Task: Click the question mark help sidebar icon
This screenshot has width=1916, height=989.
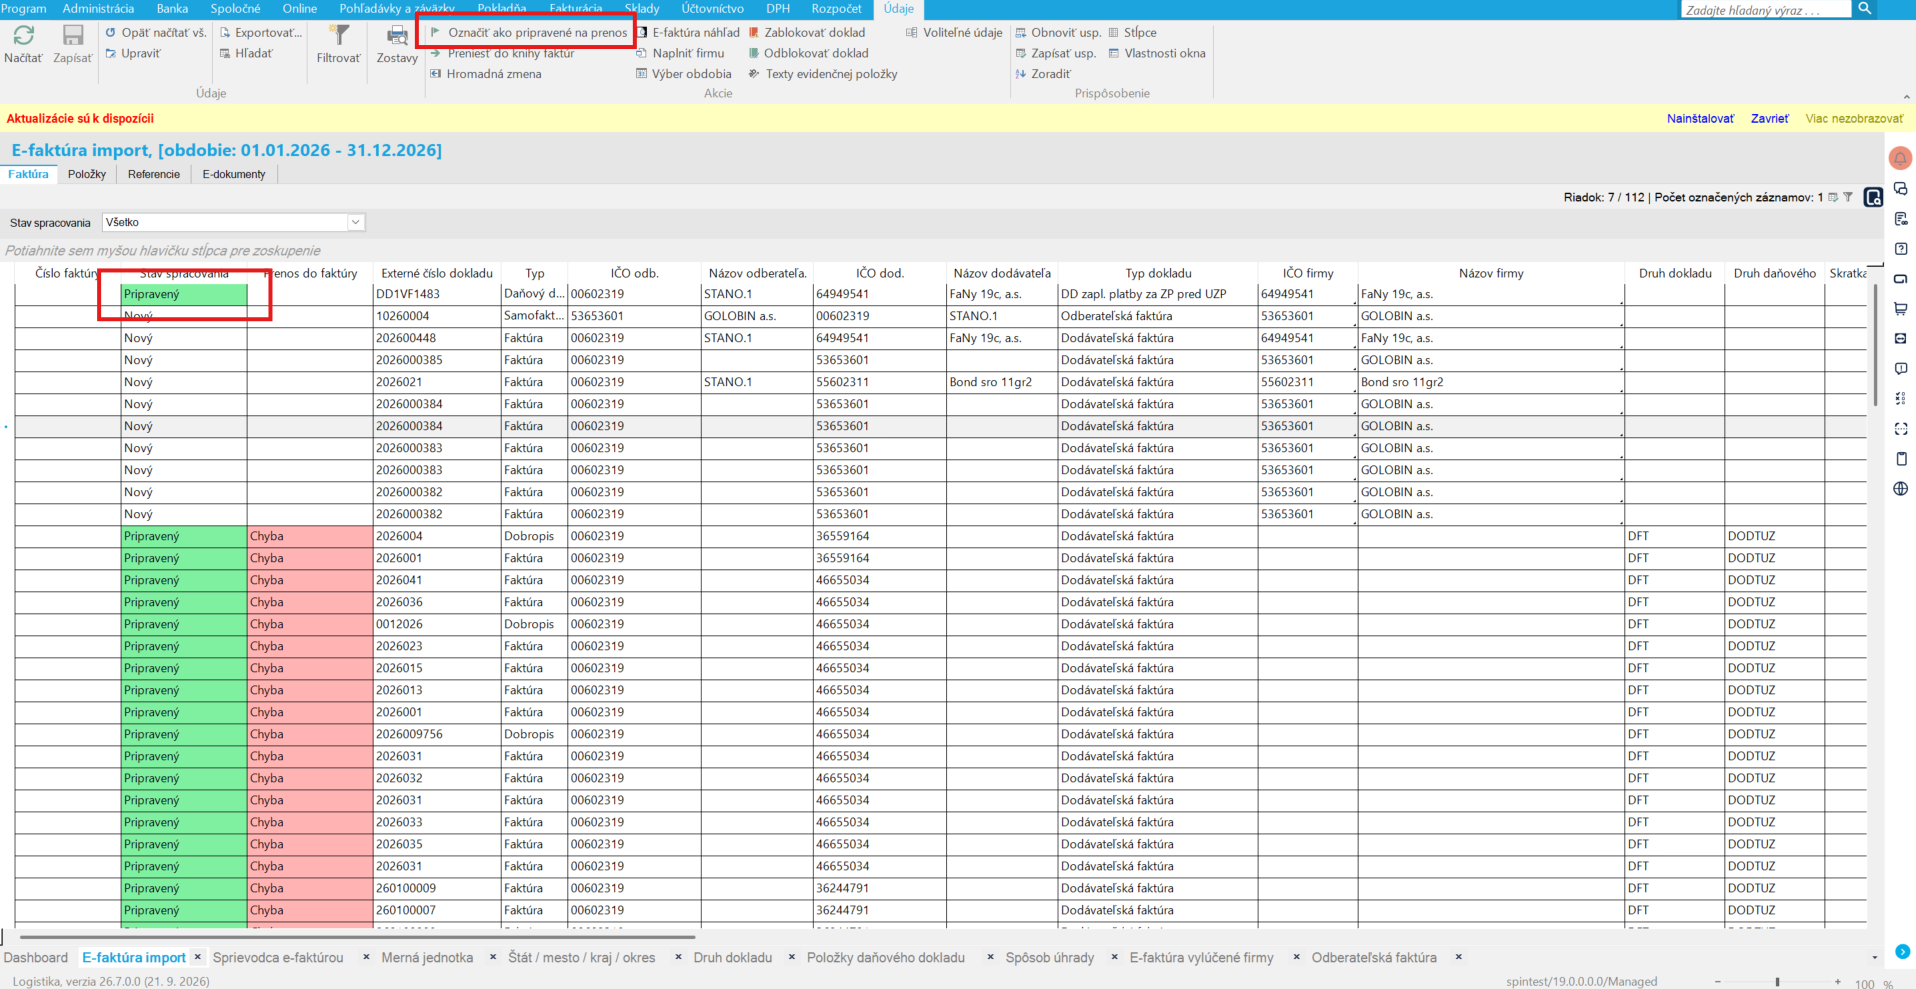Action: click(x=1901, y=249)
